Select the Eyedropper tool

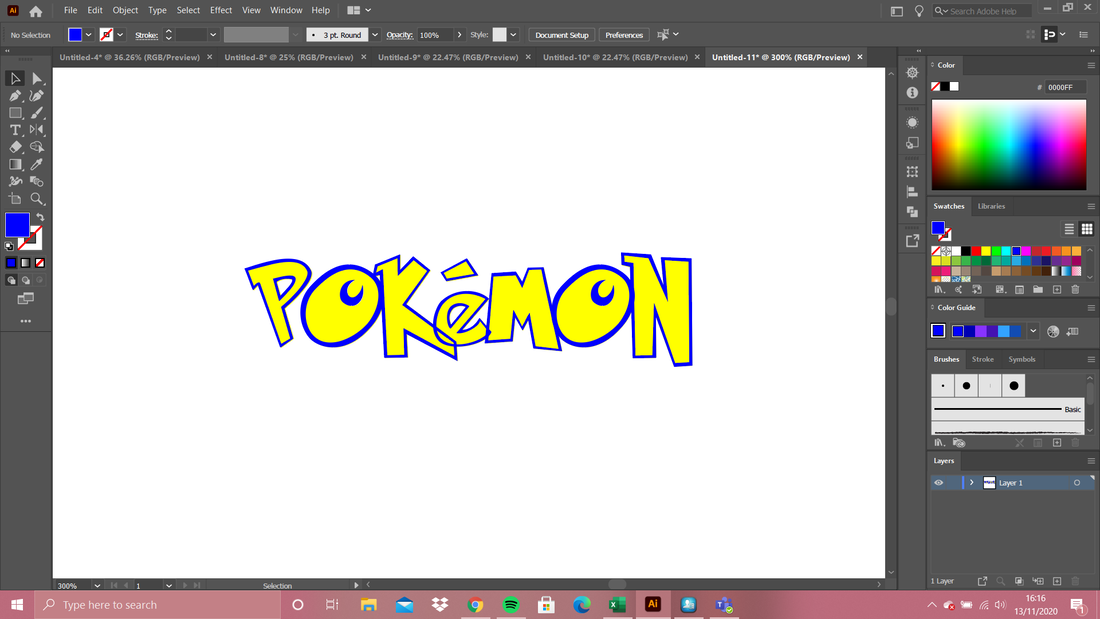[37, 164]
